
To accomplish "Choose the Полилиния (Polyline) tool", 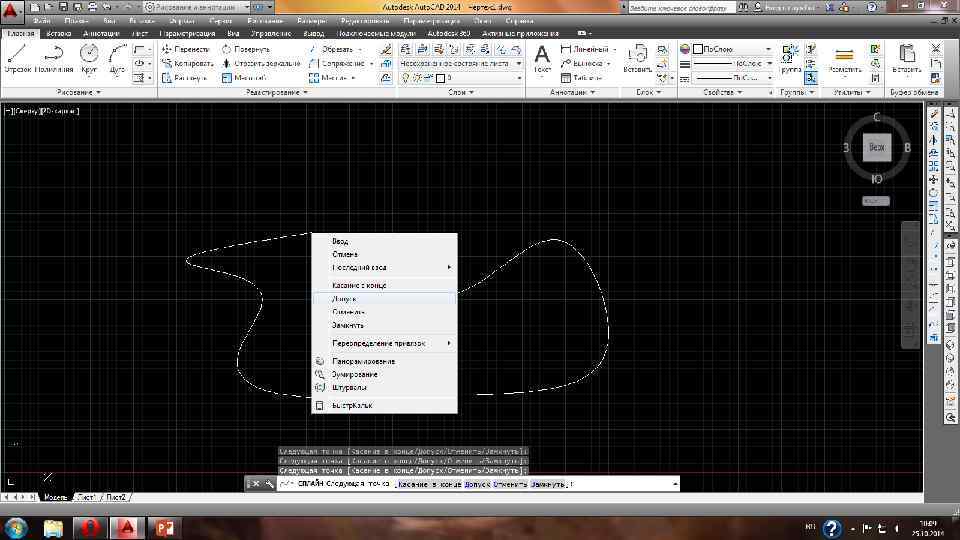I will tap(53, 58).
